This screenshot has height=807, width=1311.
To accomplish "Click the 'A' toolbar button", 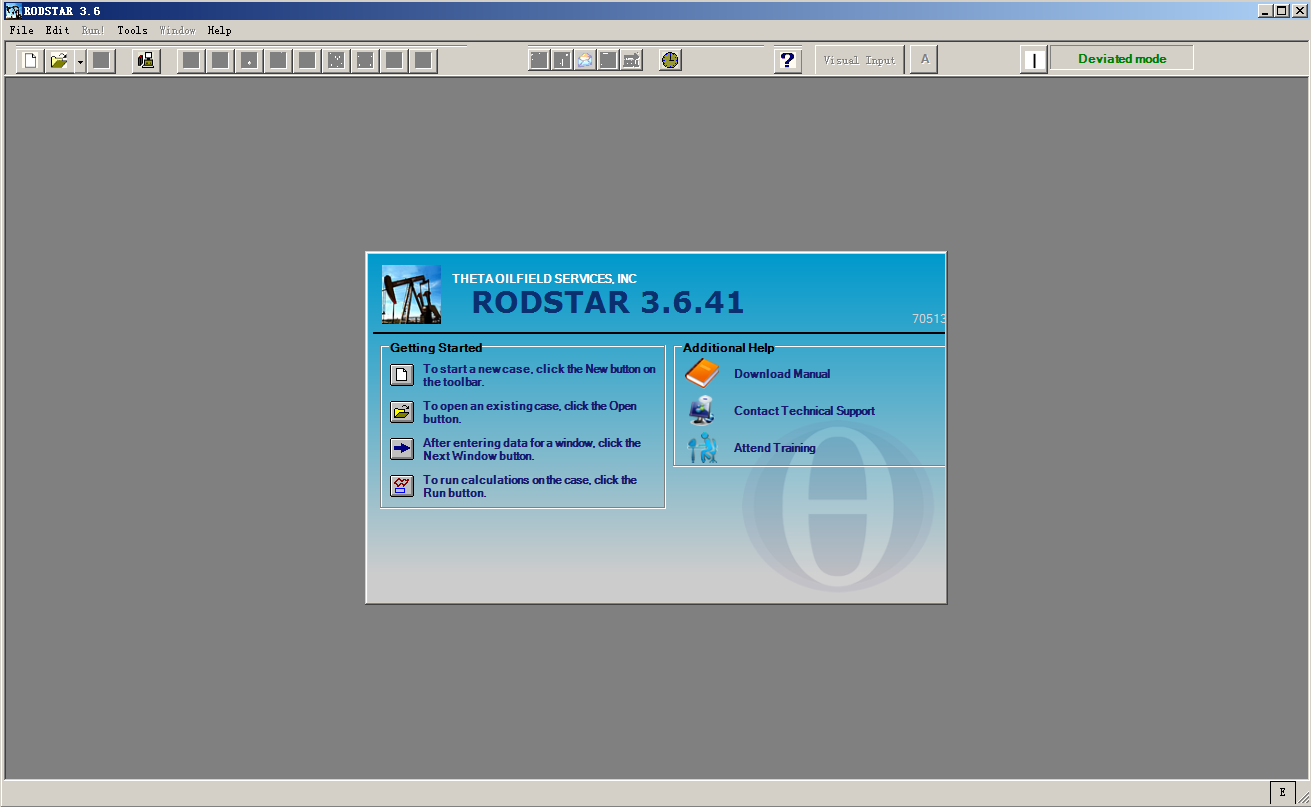I will pyautogui.click(x=925, y=60).
